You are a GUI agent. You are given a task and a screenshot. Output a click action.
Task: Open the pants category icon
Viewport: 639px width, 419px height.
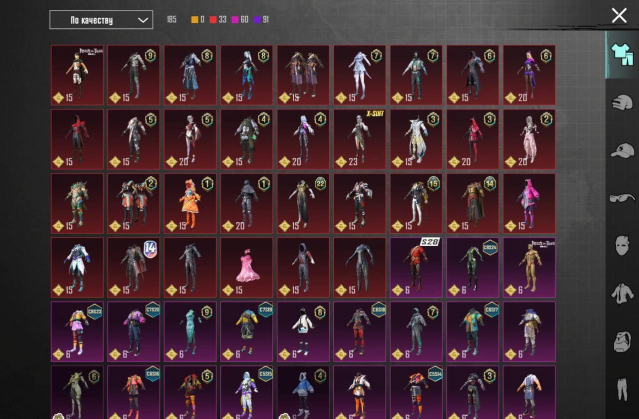[x=621, y=388]
